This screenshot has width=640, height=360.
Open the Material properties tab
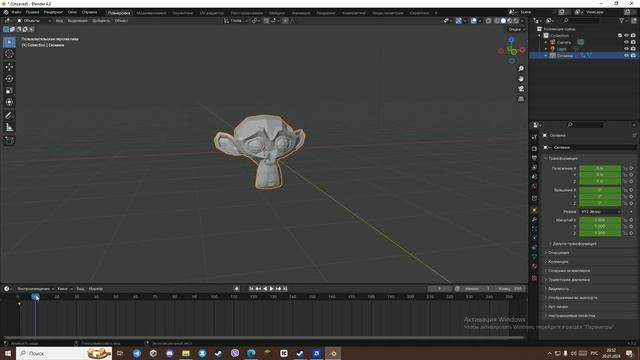pos(534,266)
